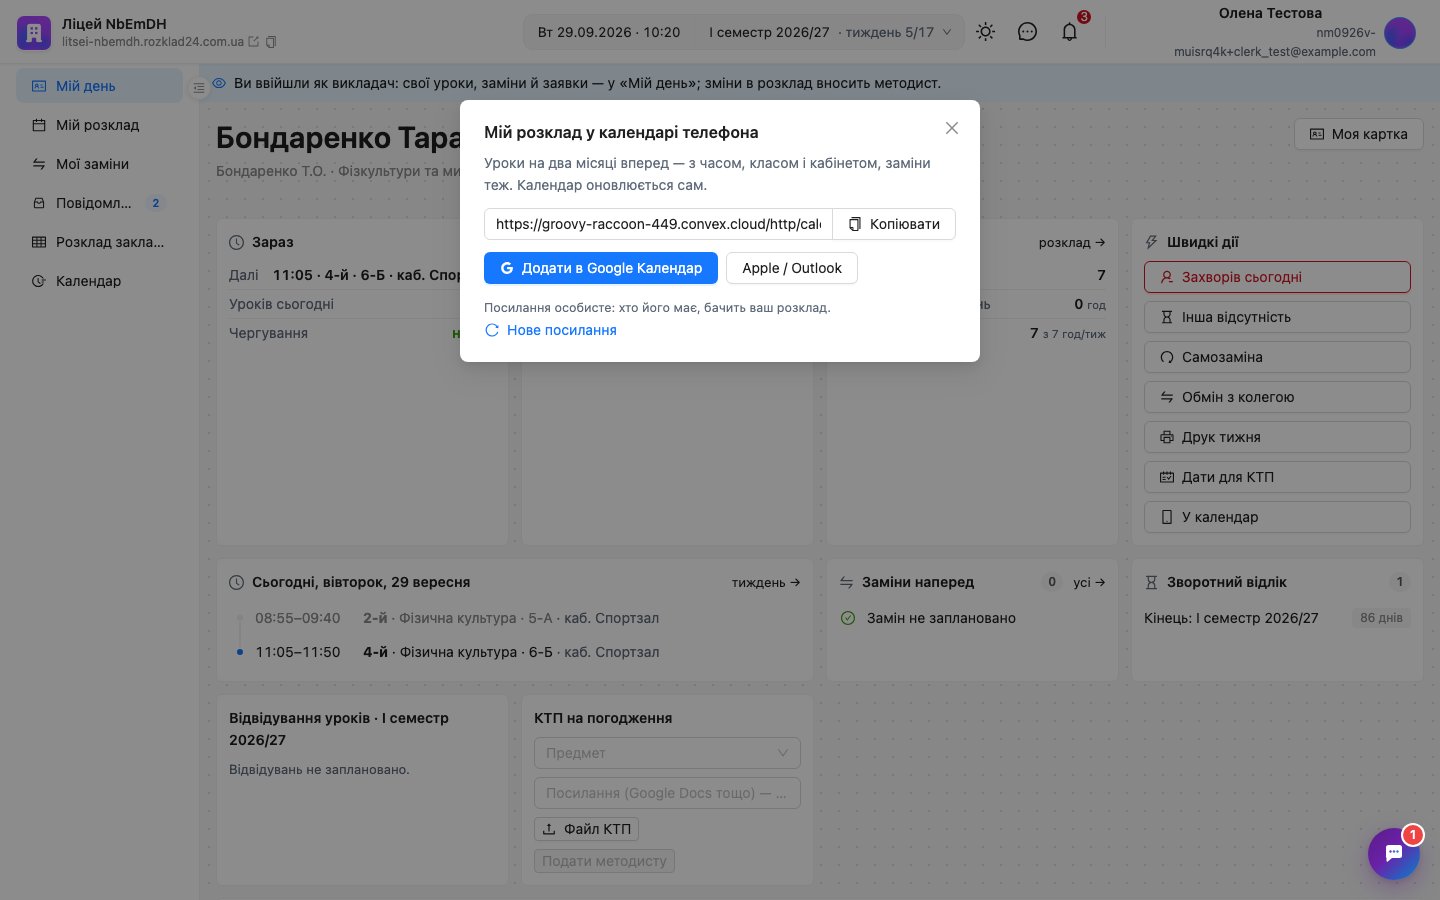Select the 08:55–09:40 lesson row
Viewport: 1440px width, 900px height.
(x=515, y=618)
